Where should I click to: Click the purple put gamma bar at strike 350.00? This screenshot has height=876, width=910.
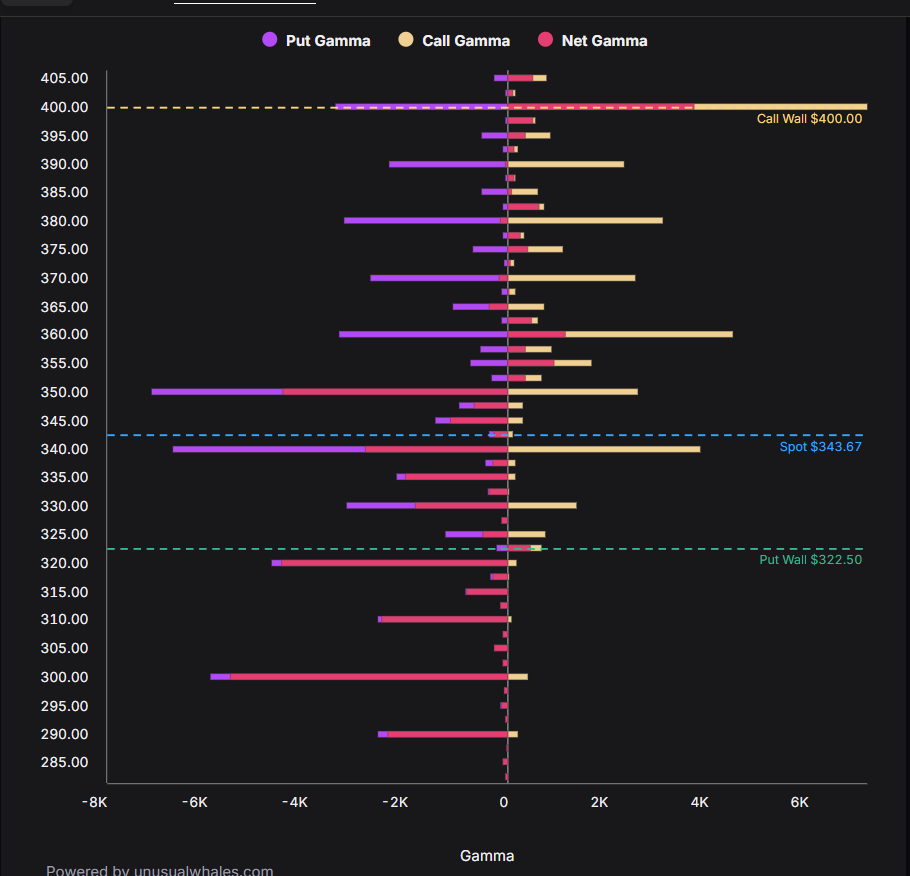217,392
